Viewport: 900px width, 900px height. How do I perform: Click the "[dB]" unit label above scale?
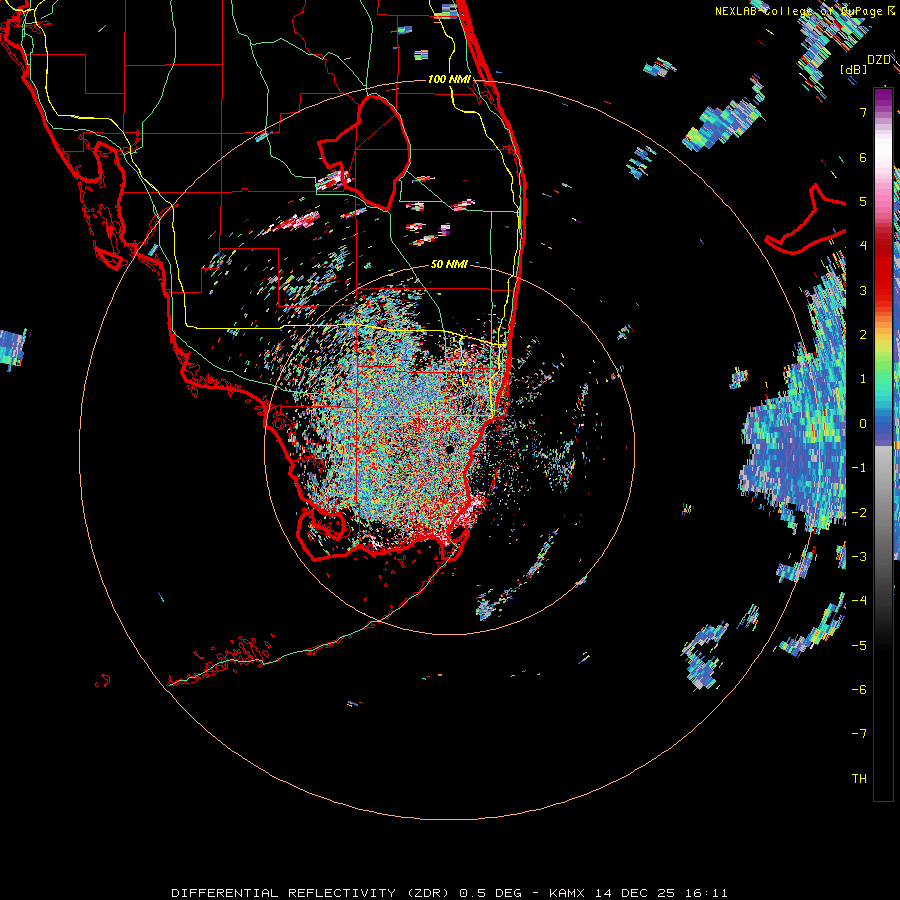click(854, 69)
